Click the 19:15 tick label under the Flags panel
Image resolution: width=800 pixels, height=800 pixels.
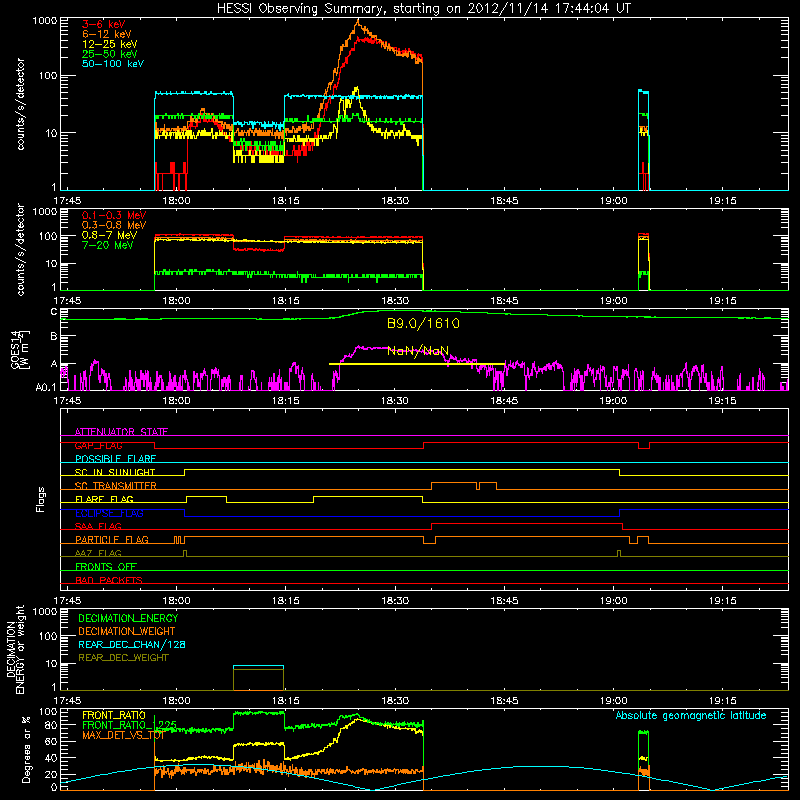tap(722, 601)
